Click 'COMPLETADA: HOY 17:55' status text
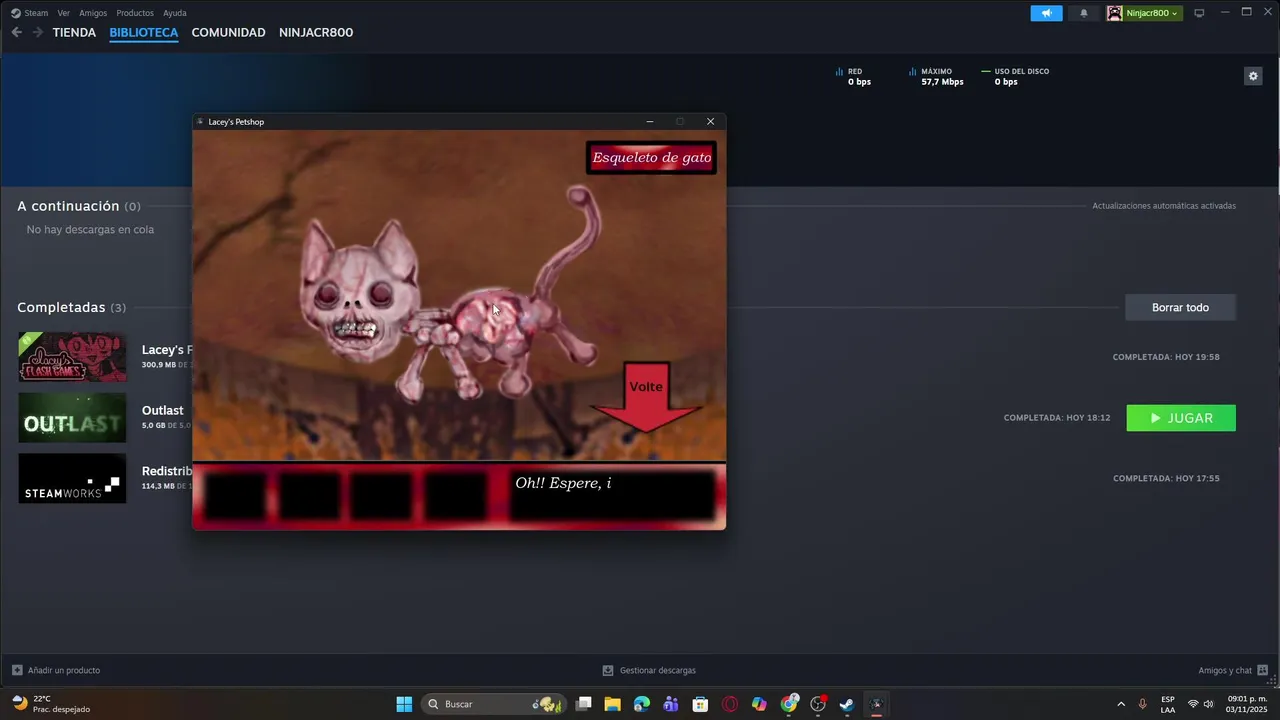This screenshot has width=1280, height=720. (x=1166, y=478)
